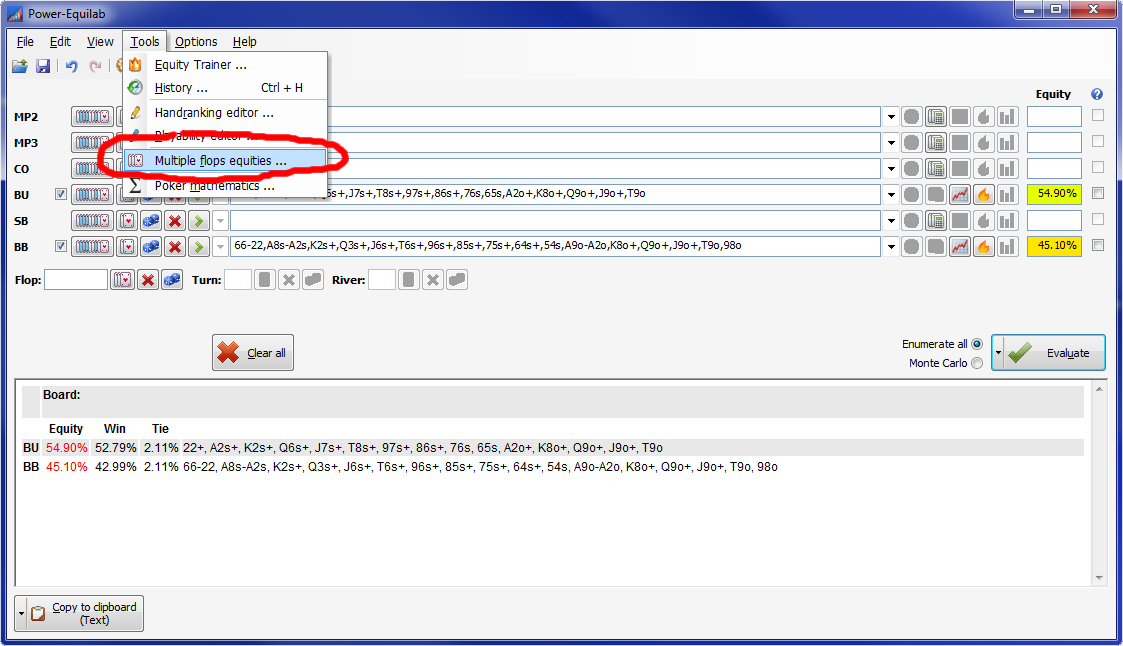
Task: Click the flame heatmap icon for BU
Action: 984,194
